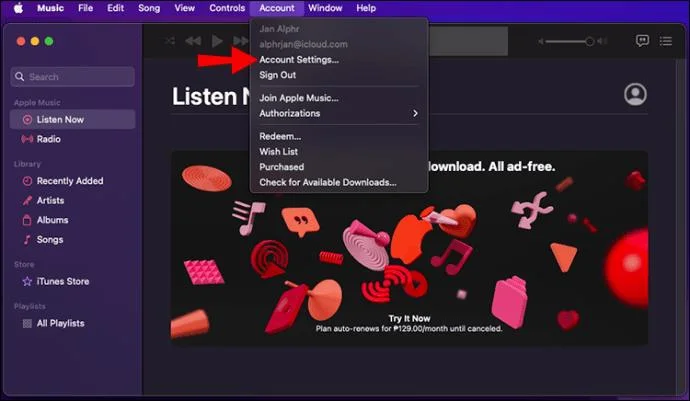690x401 pixels.
Task: Open Radio in sidebar
Action: 72,139
